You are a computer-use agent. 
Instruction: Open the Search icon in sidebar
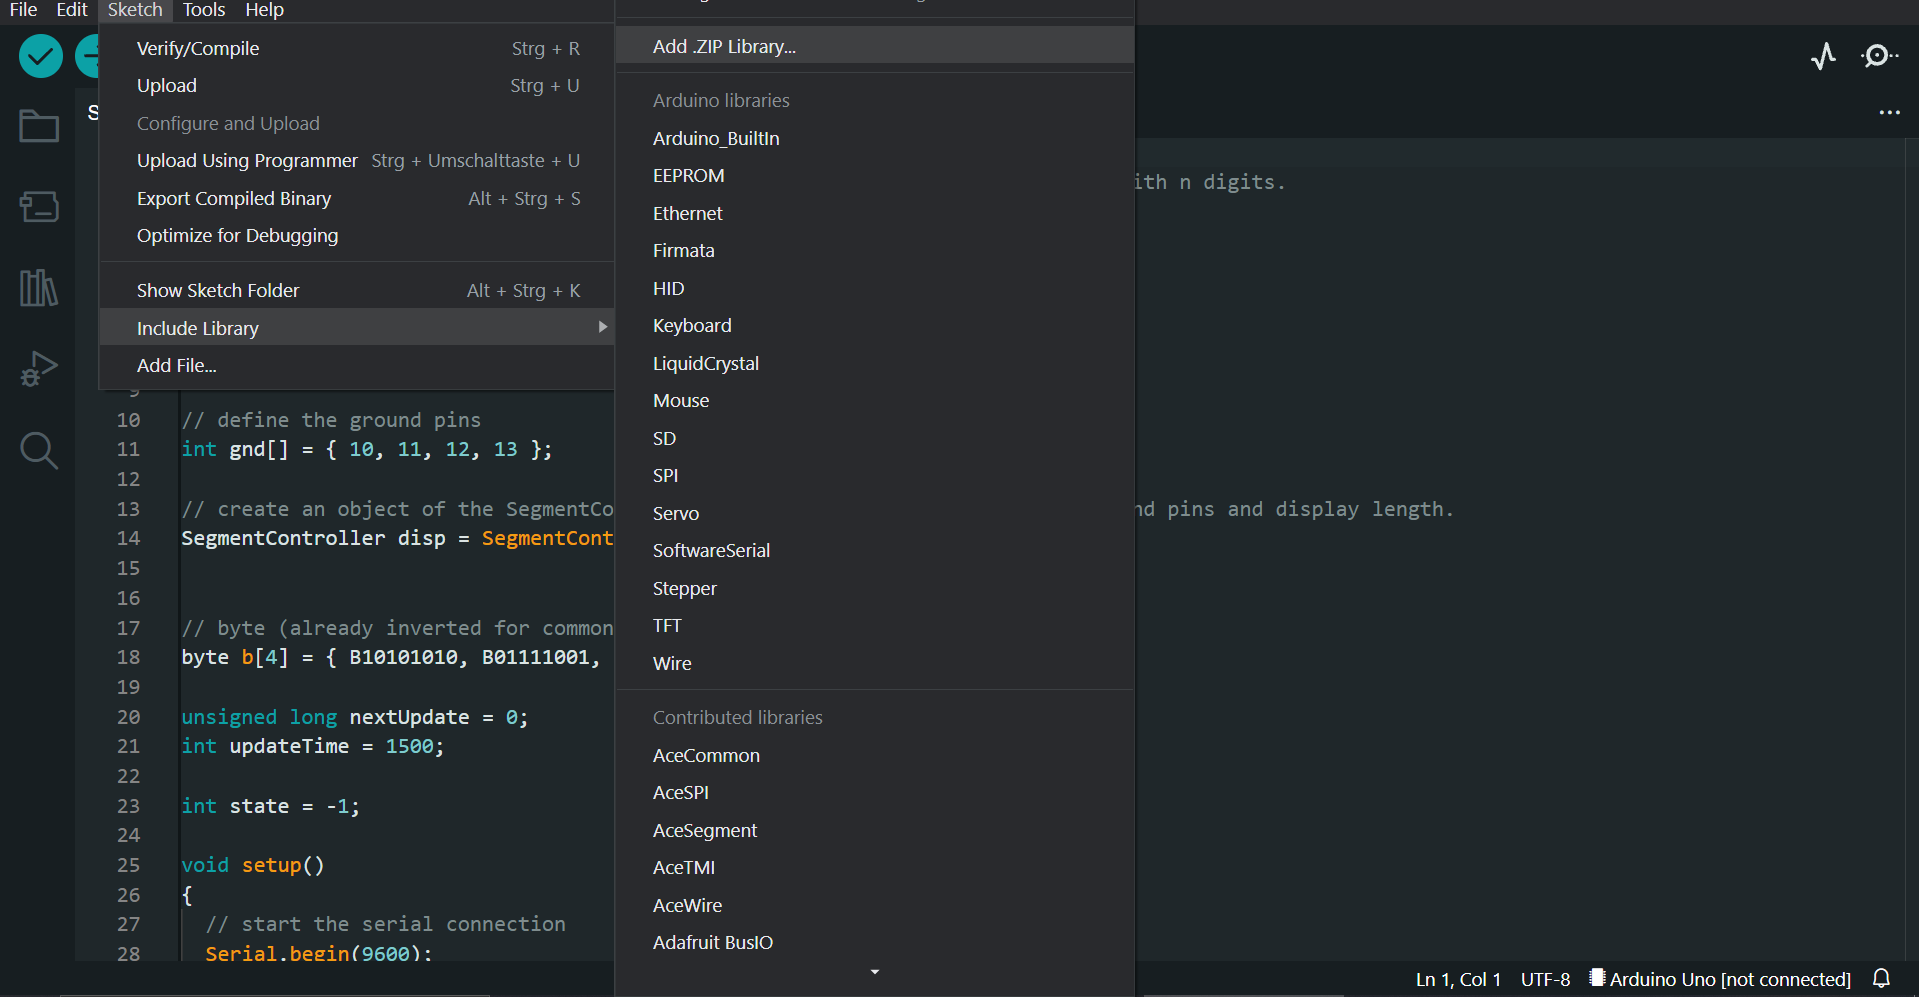click(38, 450)
